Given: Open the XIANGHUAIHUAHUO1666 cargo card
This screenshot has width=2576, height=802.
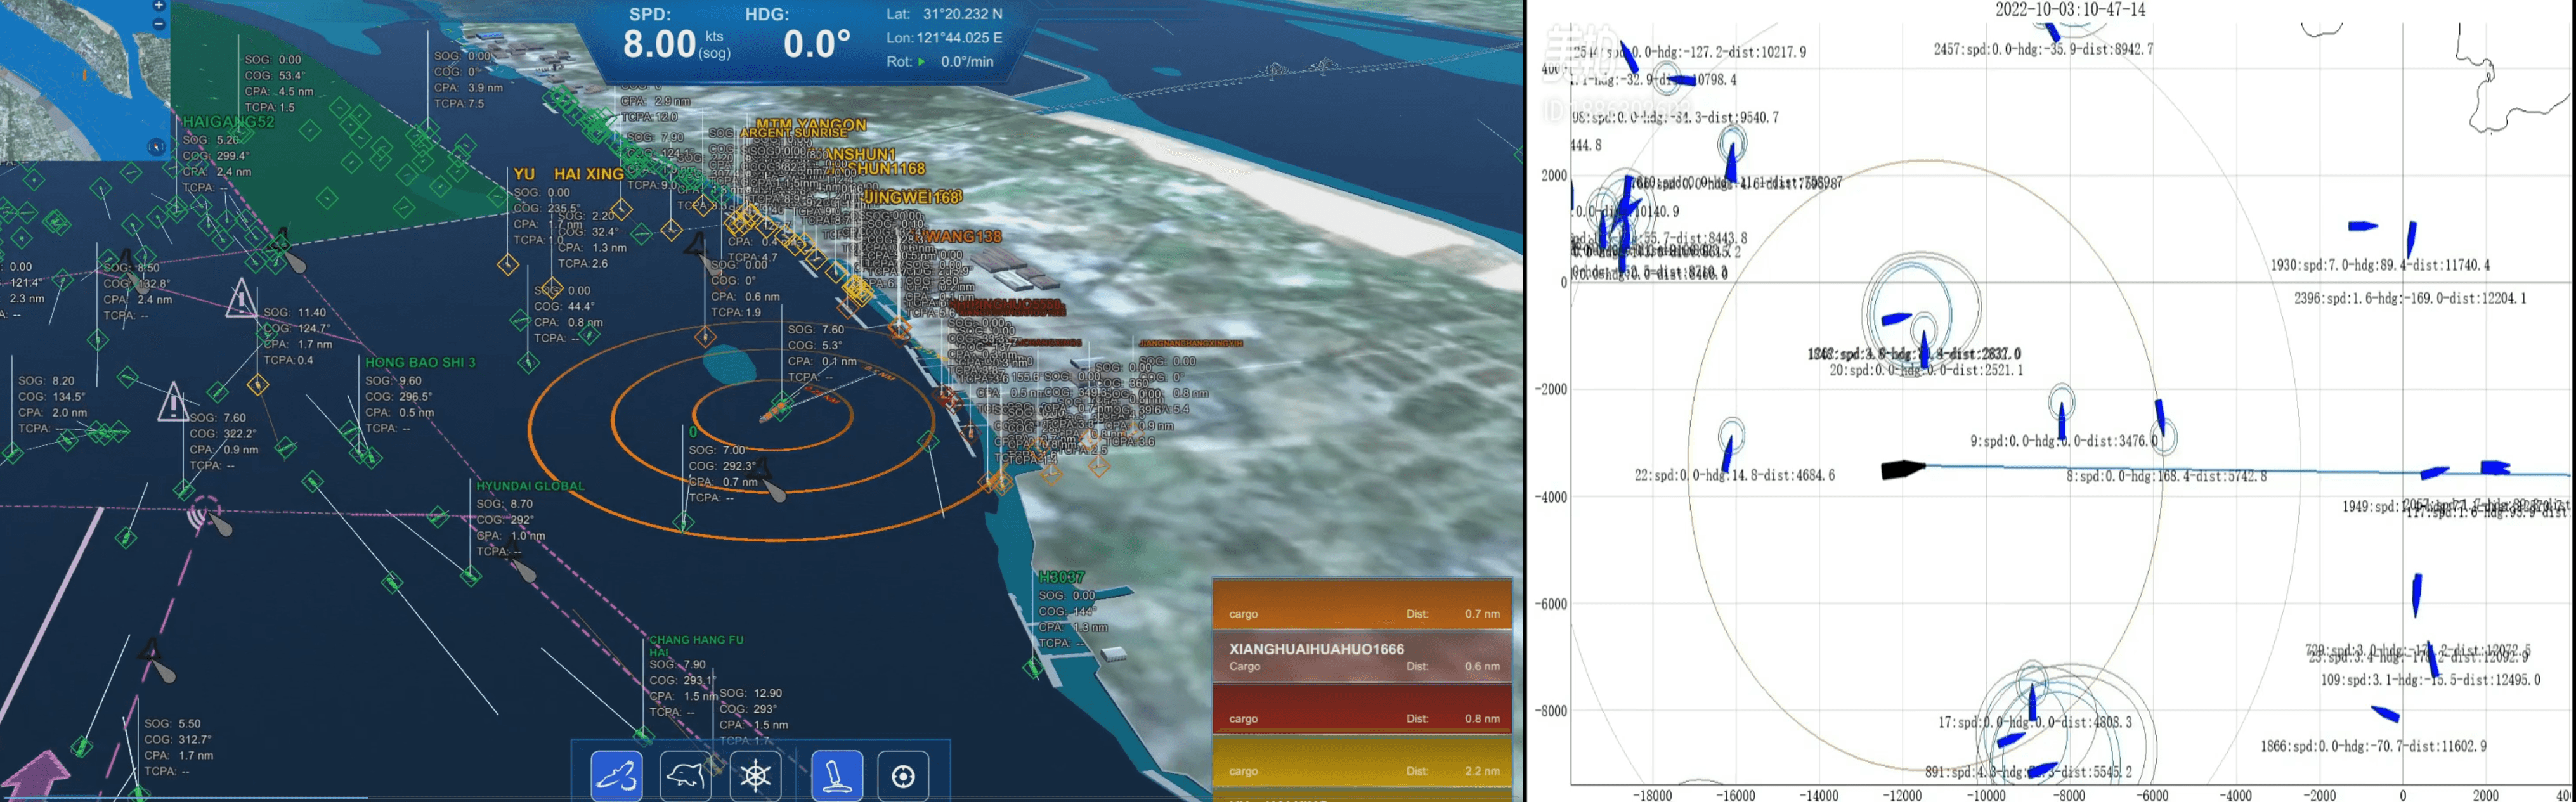Looking at the screenshot, I should 1362,656.
